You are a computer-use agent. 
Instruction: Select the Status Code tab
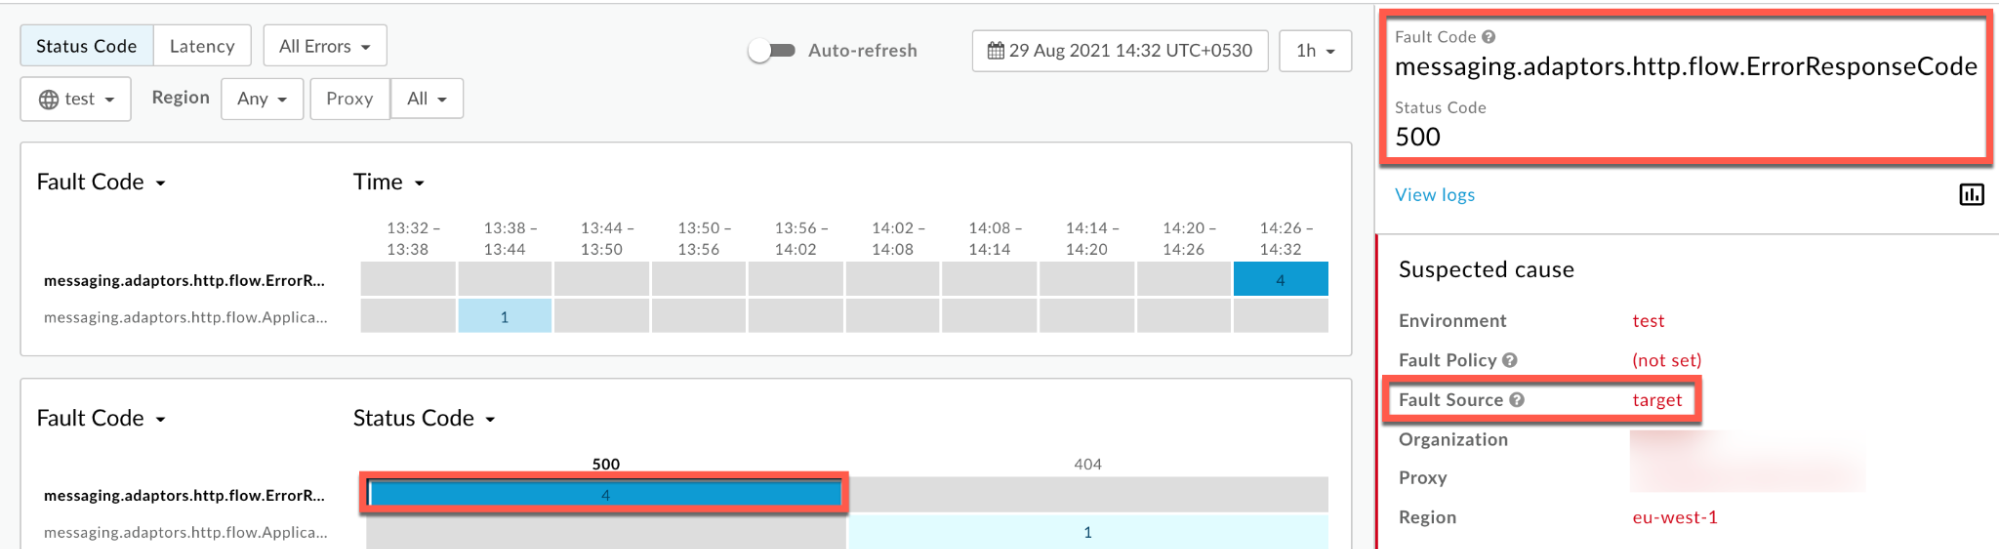tap(86, 46)
